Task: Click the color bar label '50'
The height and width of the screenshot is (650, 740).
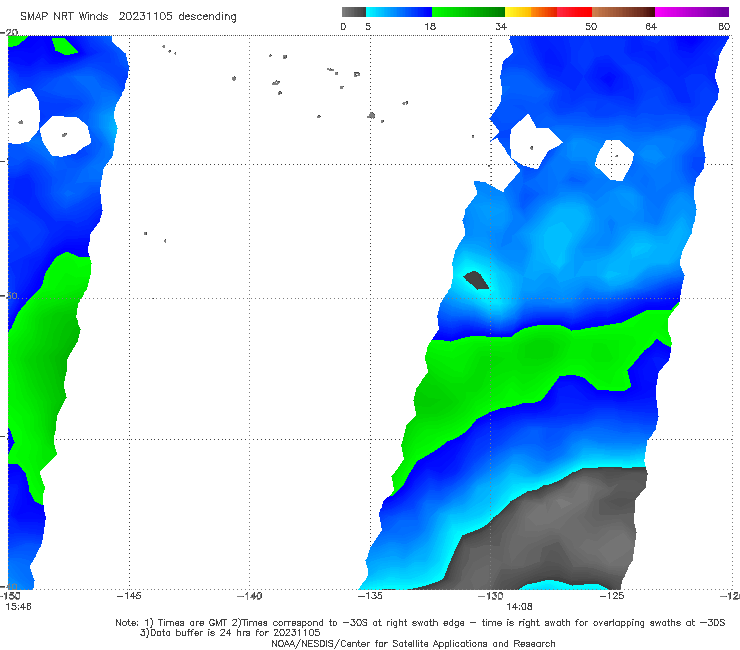Action: [x=591, y=27]
